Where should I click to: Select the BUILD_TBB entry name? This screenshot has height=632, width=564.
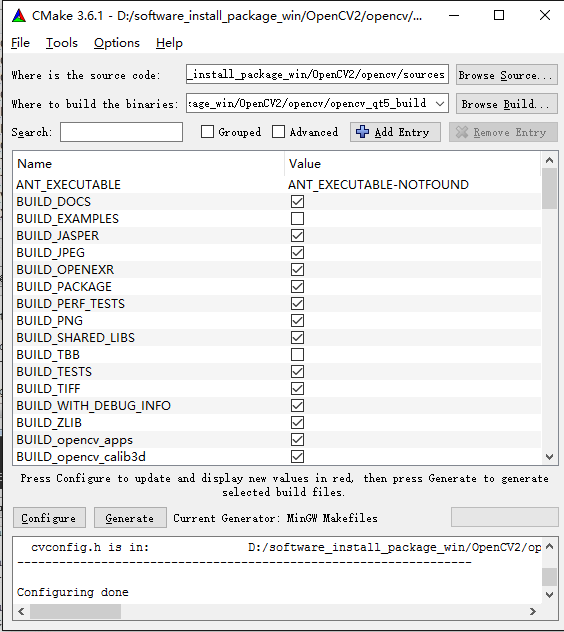point(48,355)
